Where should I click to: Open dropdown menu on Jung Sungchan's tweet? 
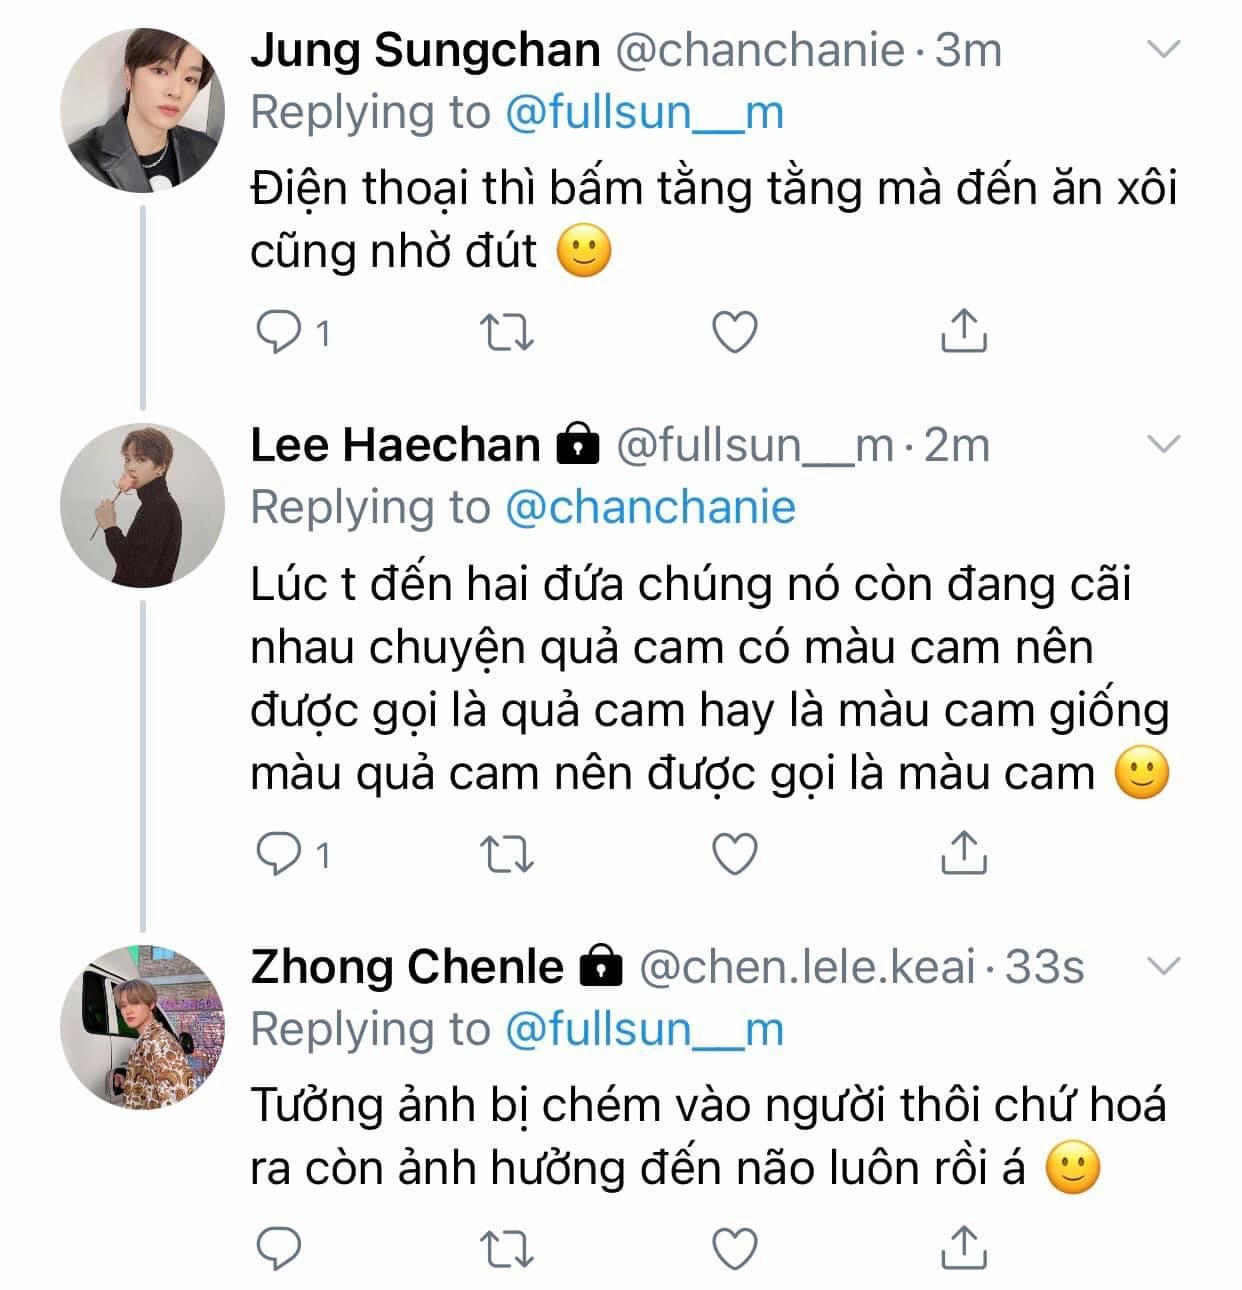coord(1162,48)
